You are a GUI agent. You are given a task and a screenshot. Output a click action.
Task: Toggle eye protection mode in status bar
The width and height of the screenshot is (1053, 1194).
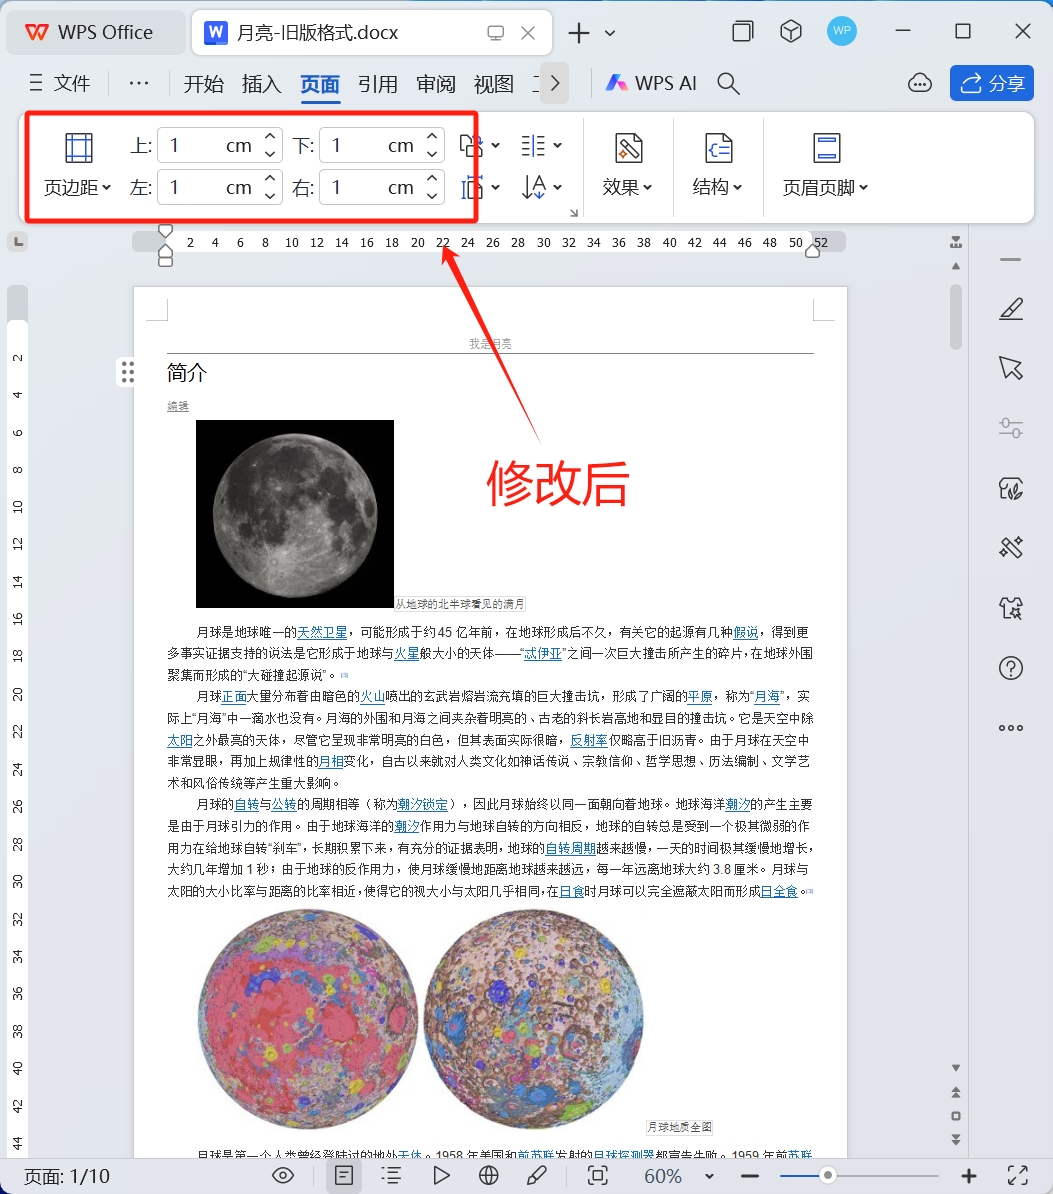[283, 1176]
